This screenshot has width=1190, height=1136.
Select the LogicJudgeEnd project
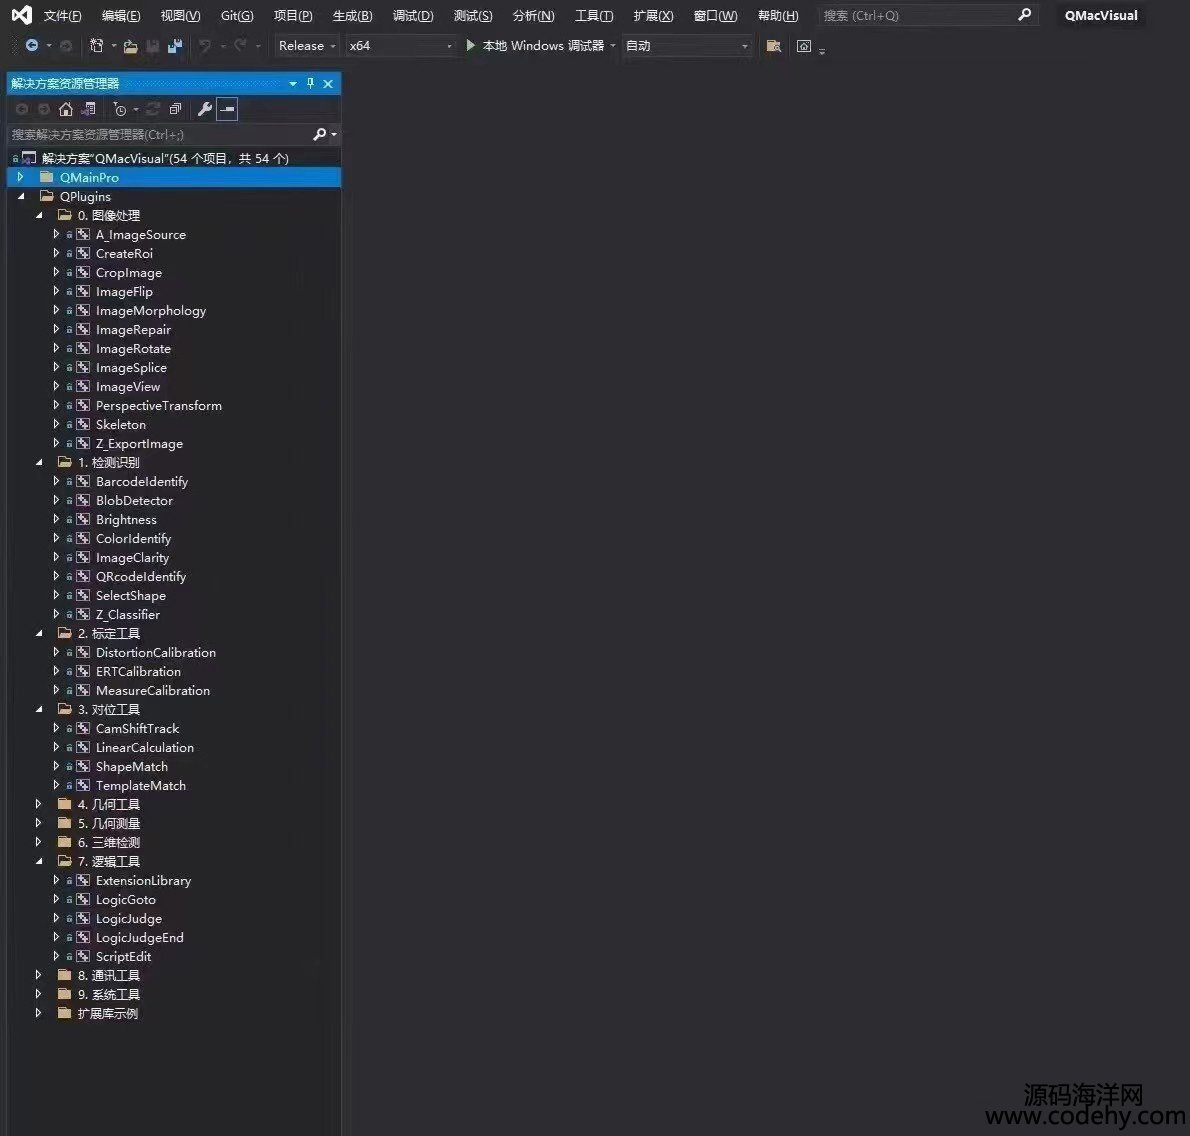pyautogui.click(x=140, y=937)
